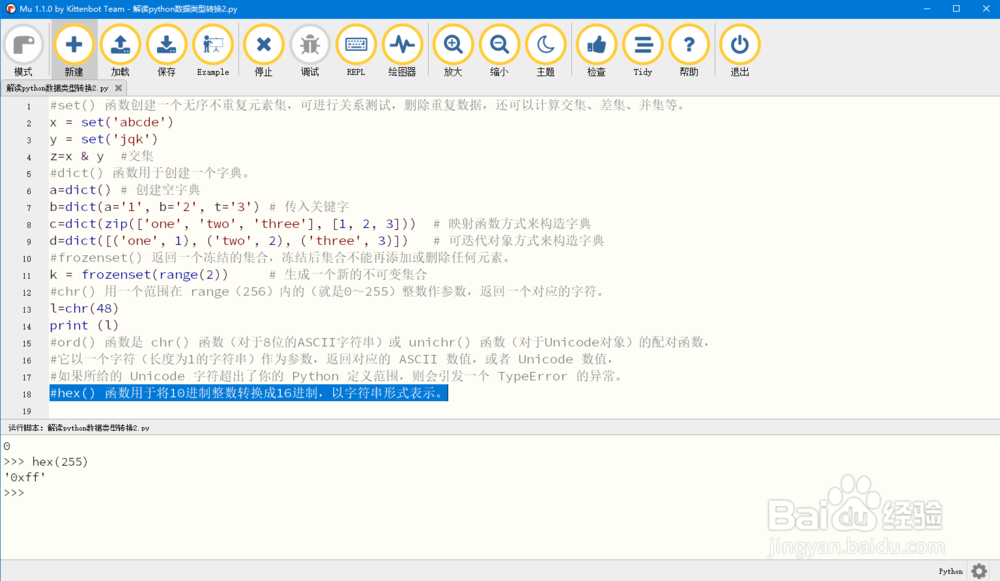This screenshot has width=1000, height=581.
Task: Open the 模式 mode selector
Action: tap(25, 44)
